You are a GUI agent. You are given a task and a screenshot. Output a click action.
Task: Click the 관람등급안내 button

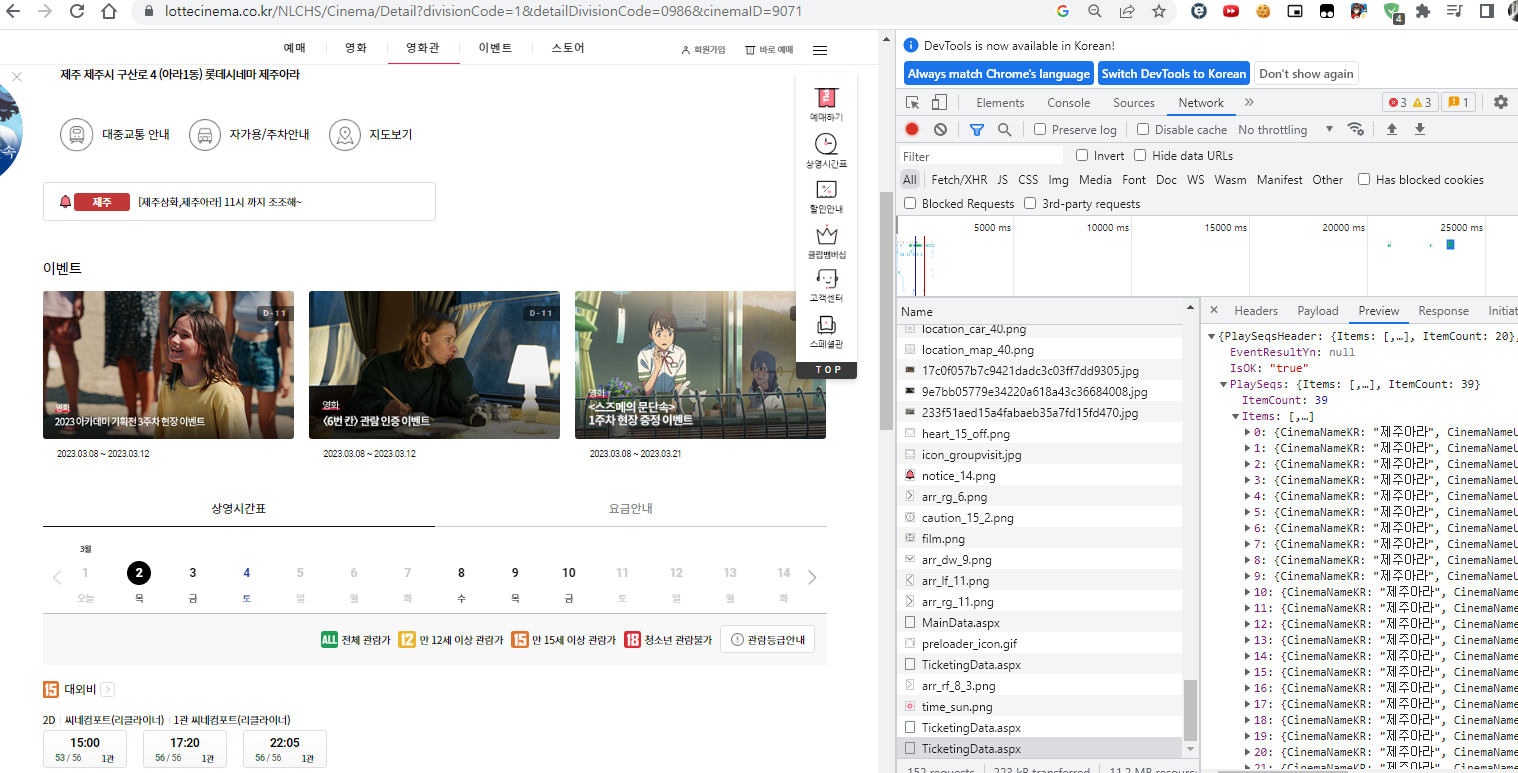(767, 640)
